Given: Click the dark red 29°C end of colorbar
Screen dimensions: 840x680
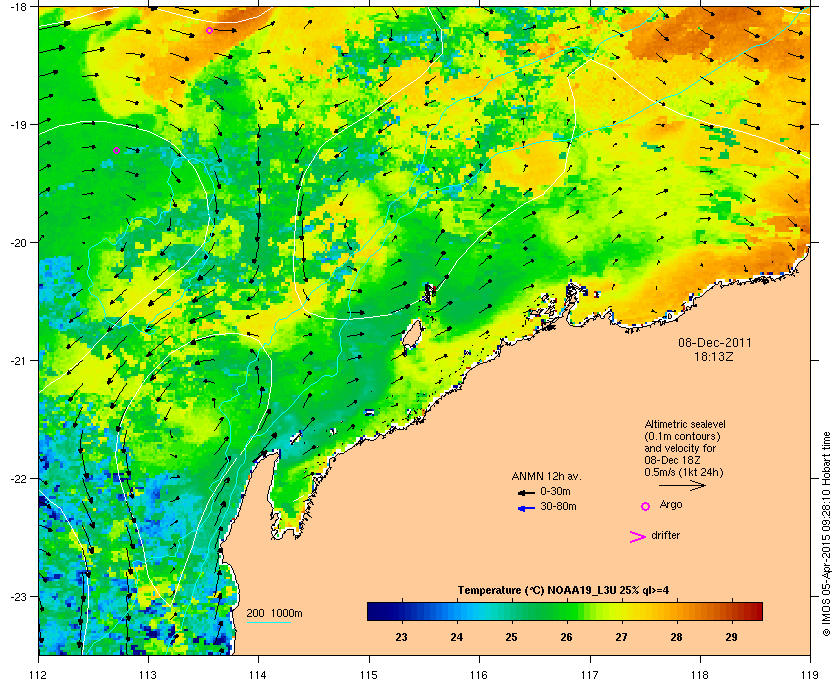Looking at the screenshot, I should [754, 611].
